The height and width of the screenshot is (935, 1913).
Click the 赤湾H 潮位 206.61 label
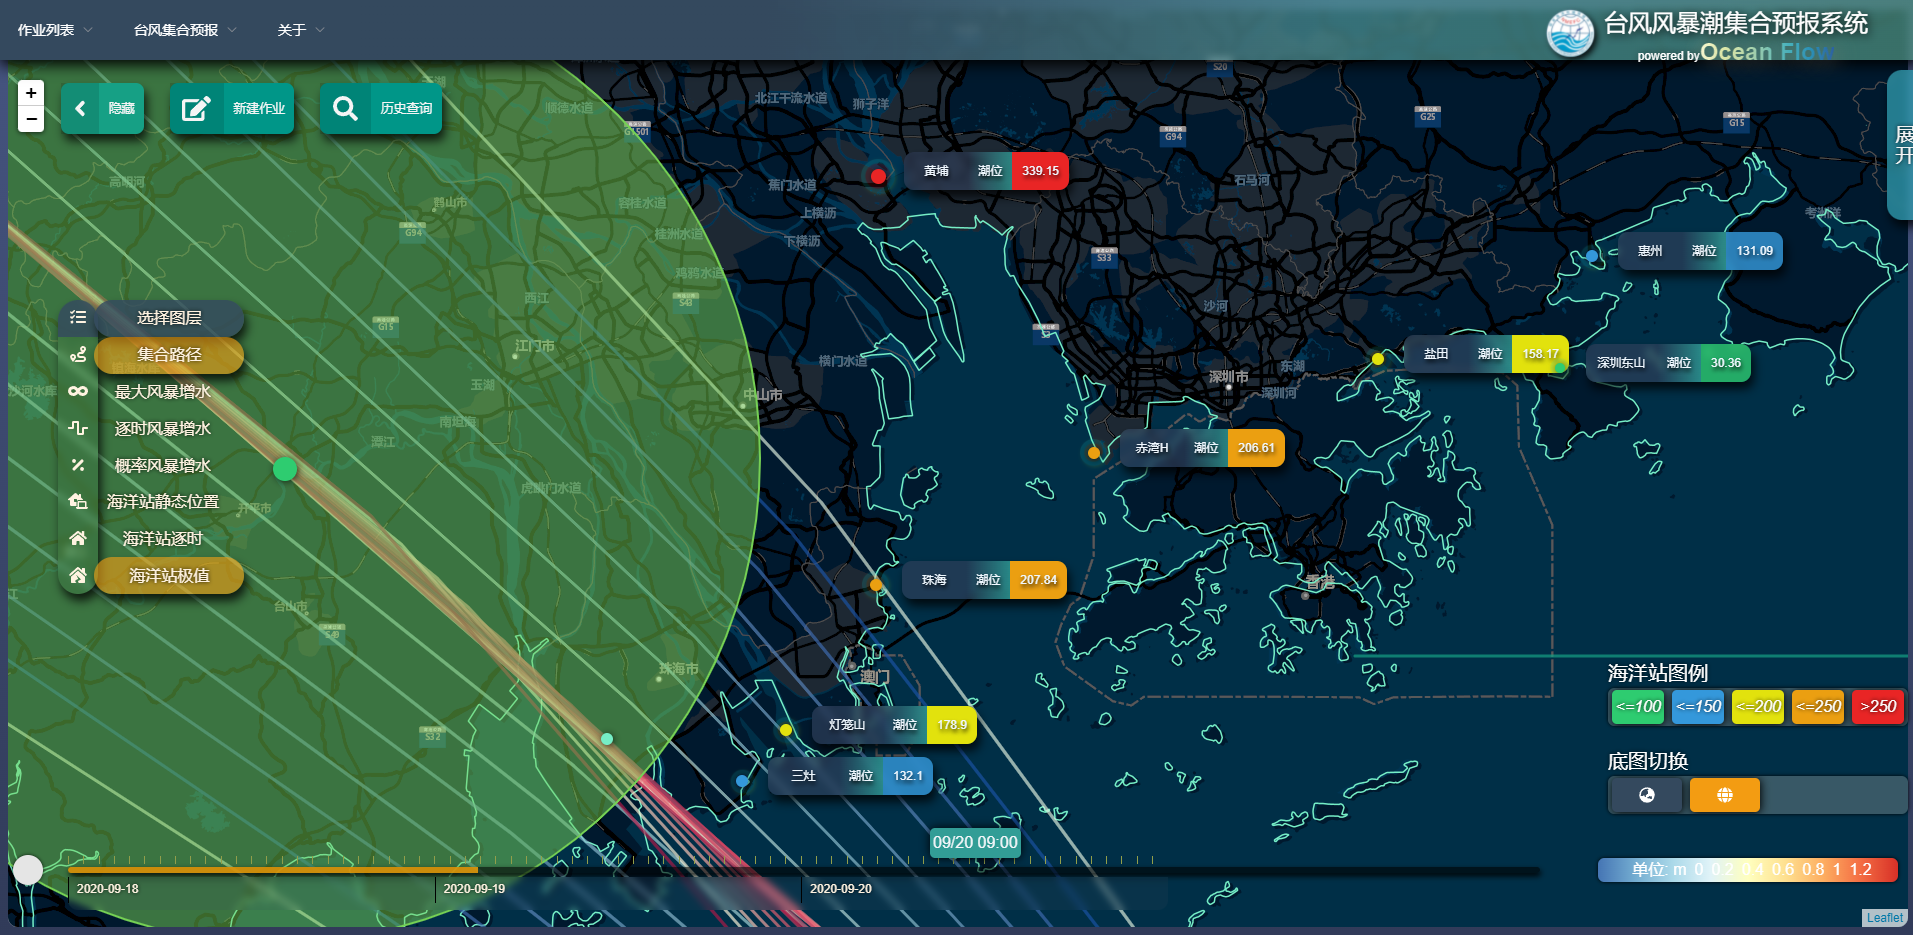1202,448
